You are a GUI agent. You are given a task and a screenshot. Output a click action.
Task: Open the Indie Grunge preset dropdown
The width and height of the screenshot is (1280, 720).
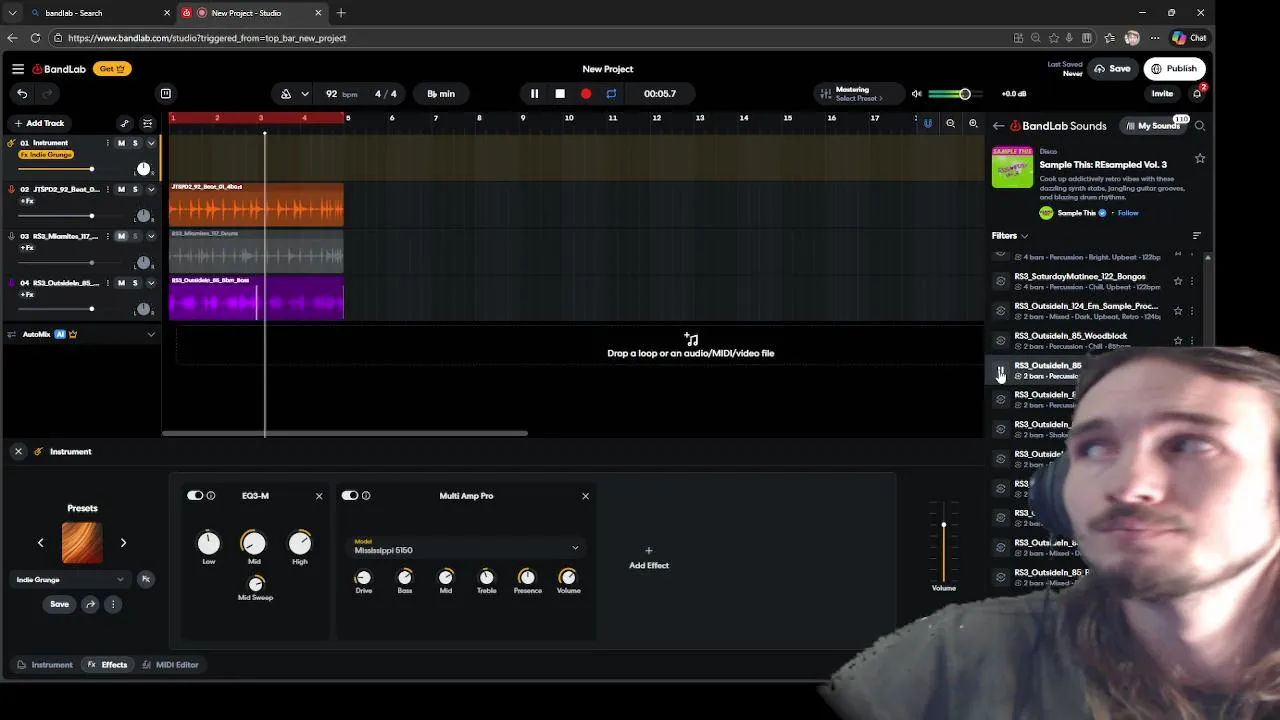coord(70,580)
